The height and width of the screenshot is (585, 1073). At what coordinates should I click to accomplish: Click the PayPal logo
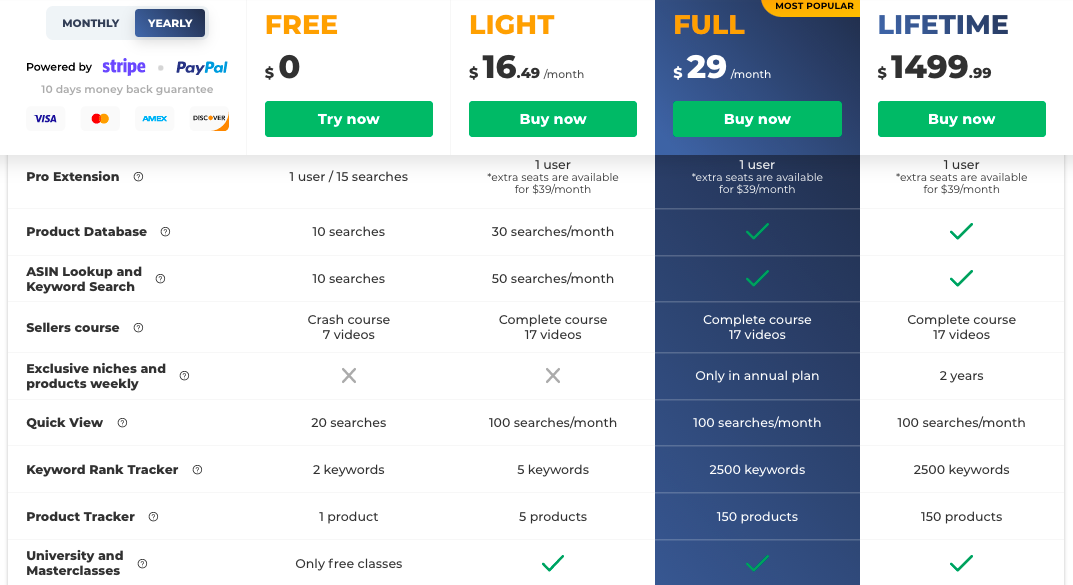tap(201, 68)
